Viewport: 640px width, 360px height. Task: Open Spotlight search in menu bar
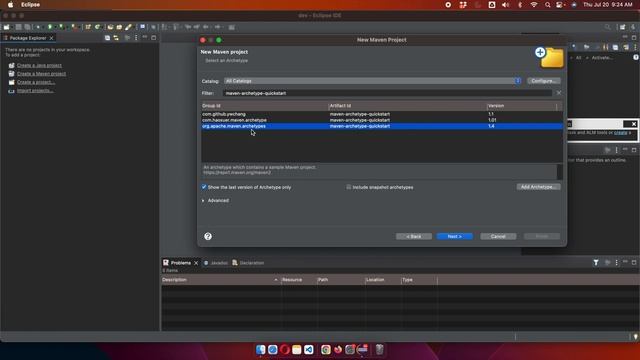547,4
